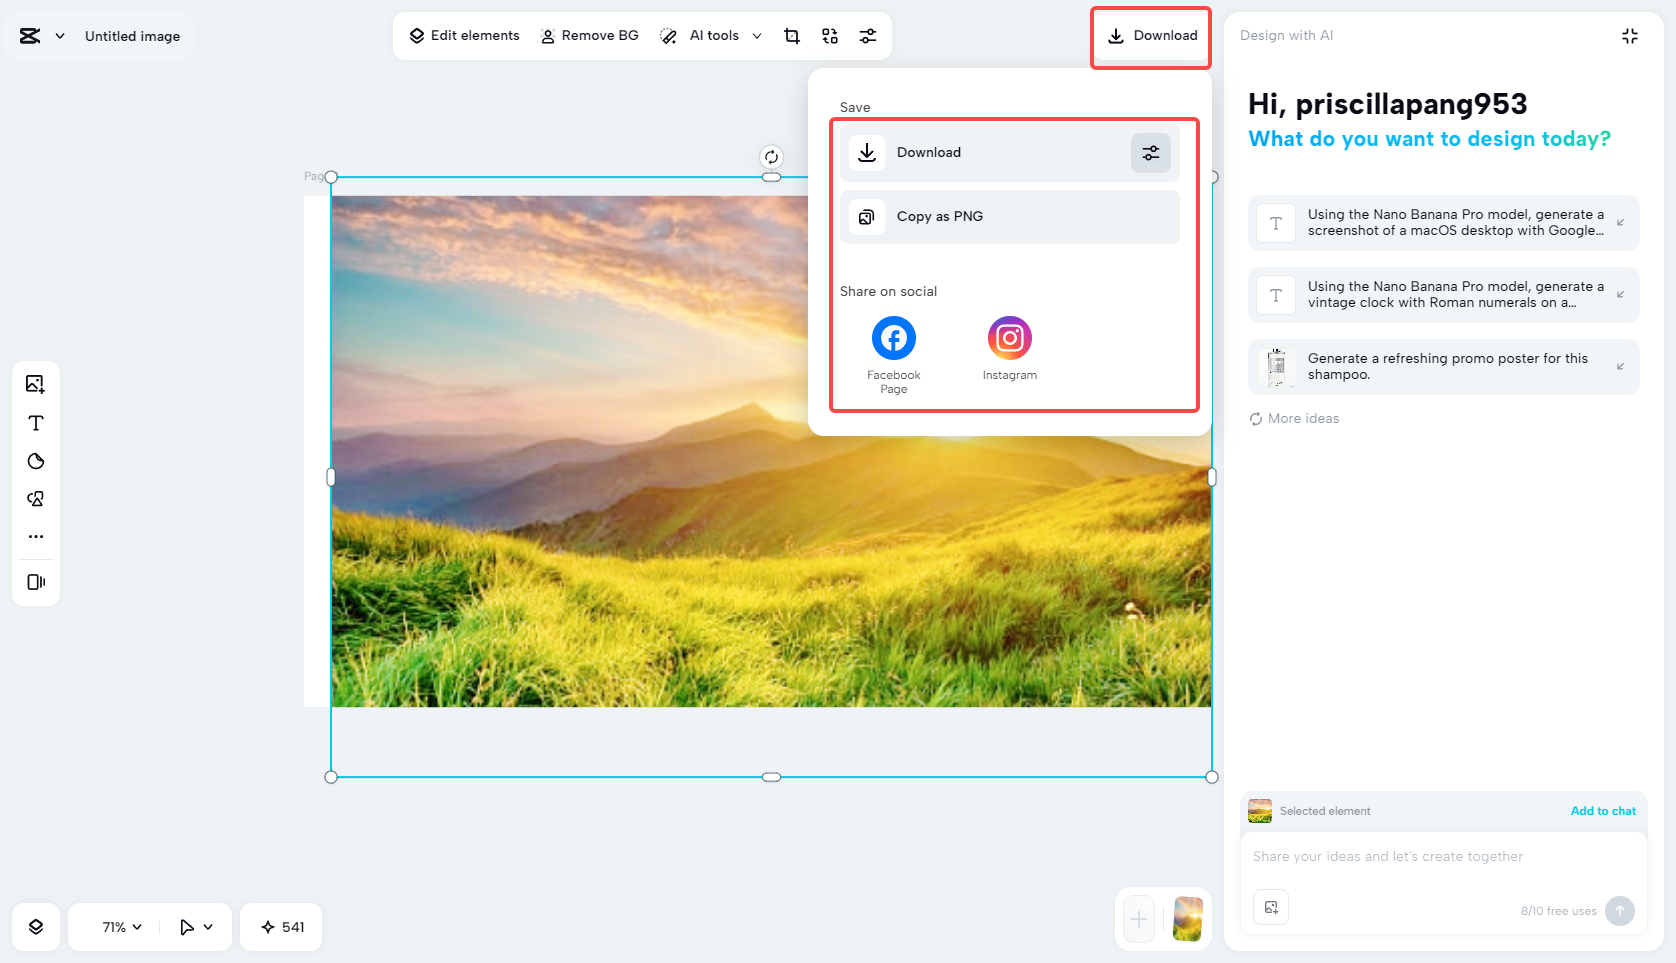Share to Facebook Page

(x=894, y=355)
